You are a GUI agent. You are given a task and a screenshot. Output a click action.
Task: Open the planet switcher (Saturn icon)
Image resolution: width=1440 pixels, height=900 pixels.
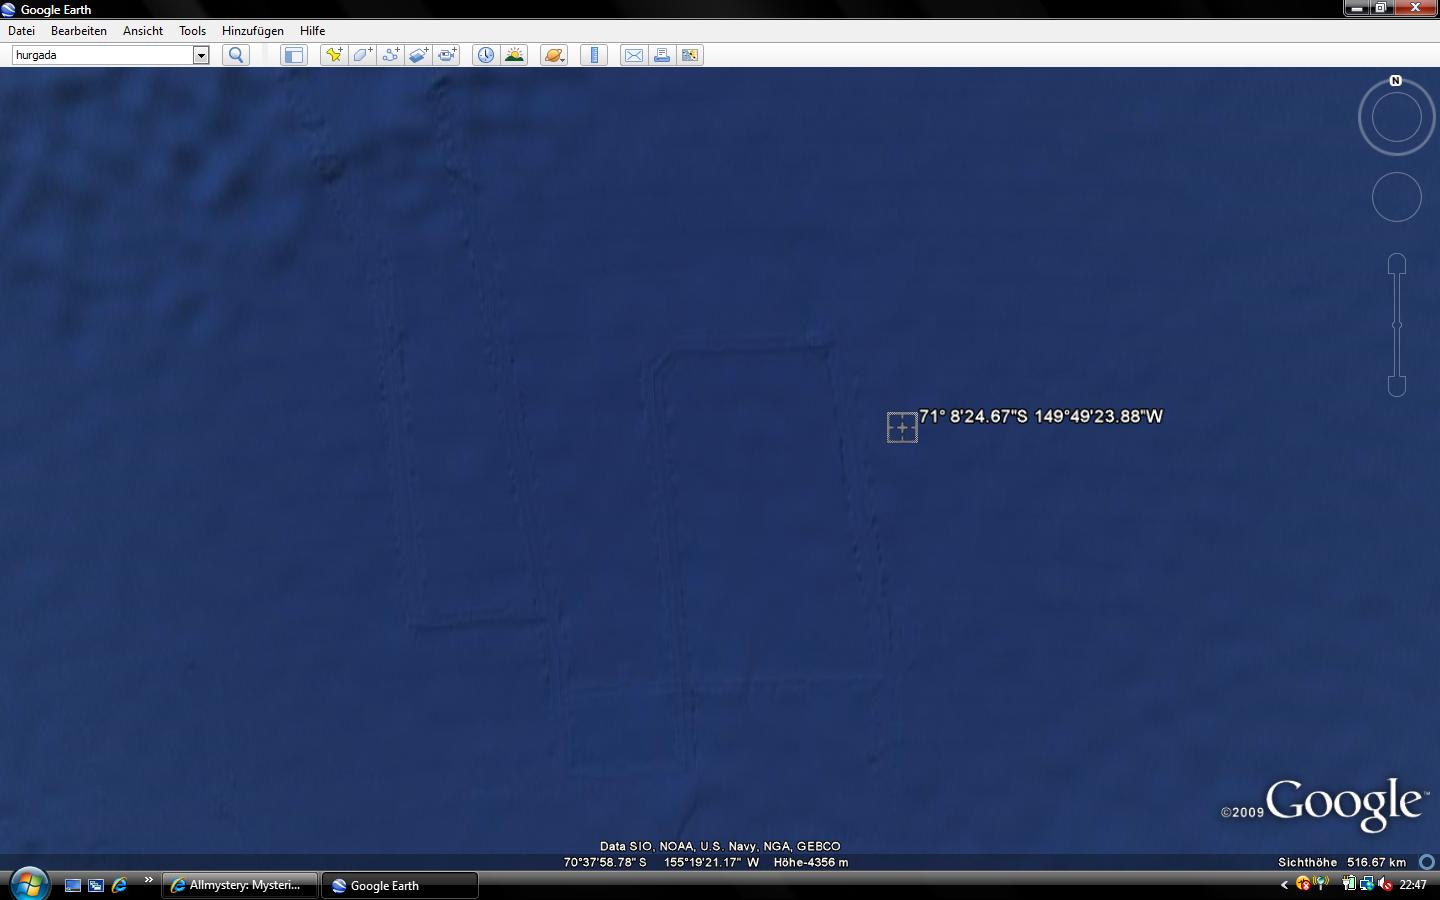point(554,55)
